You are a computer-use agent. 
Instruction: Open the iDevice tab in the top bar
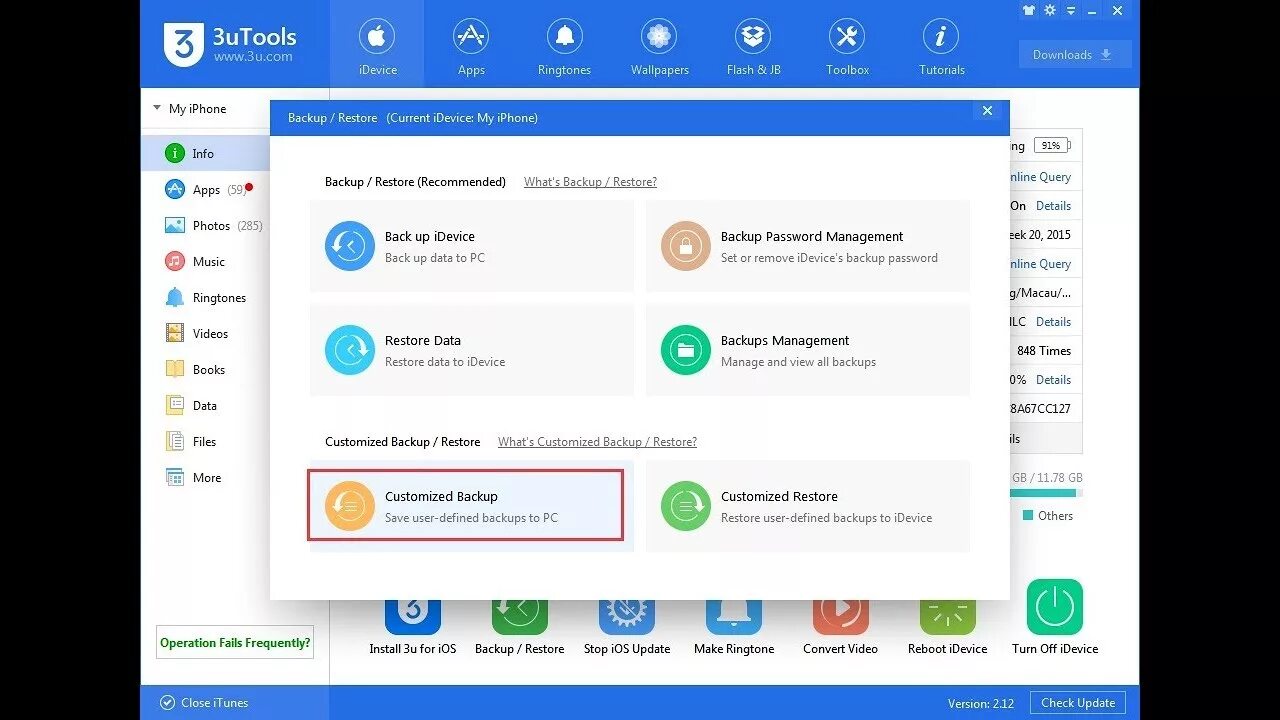coord(377,46)
